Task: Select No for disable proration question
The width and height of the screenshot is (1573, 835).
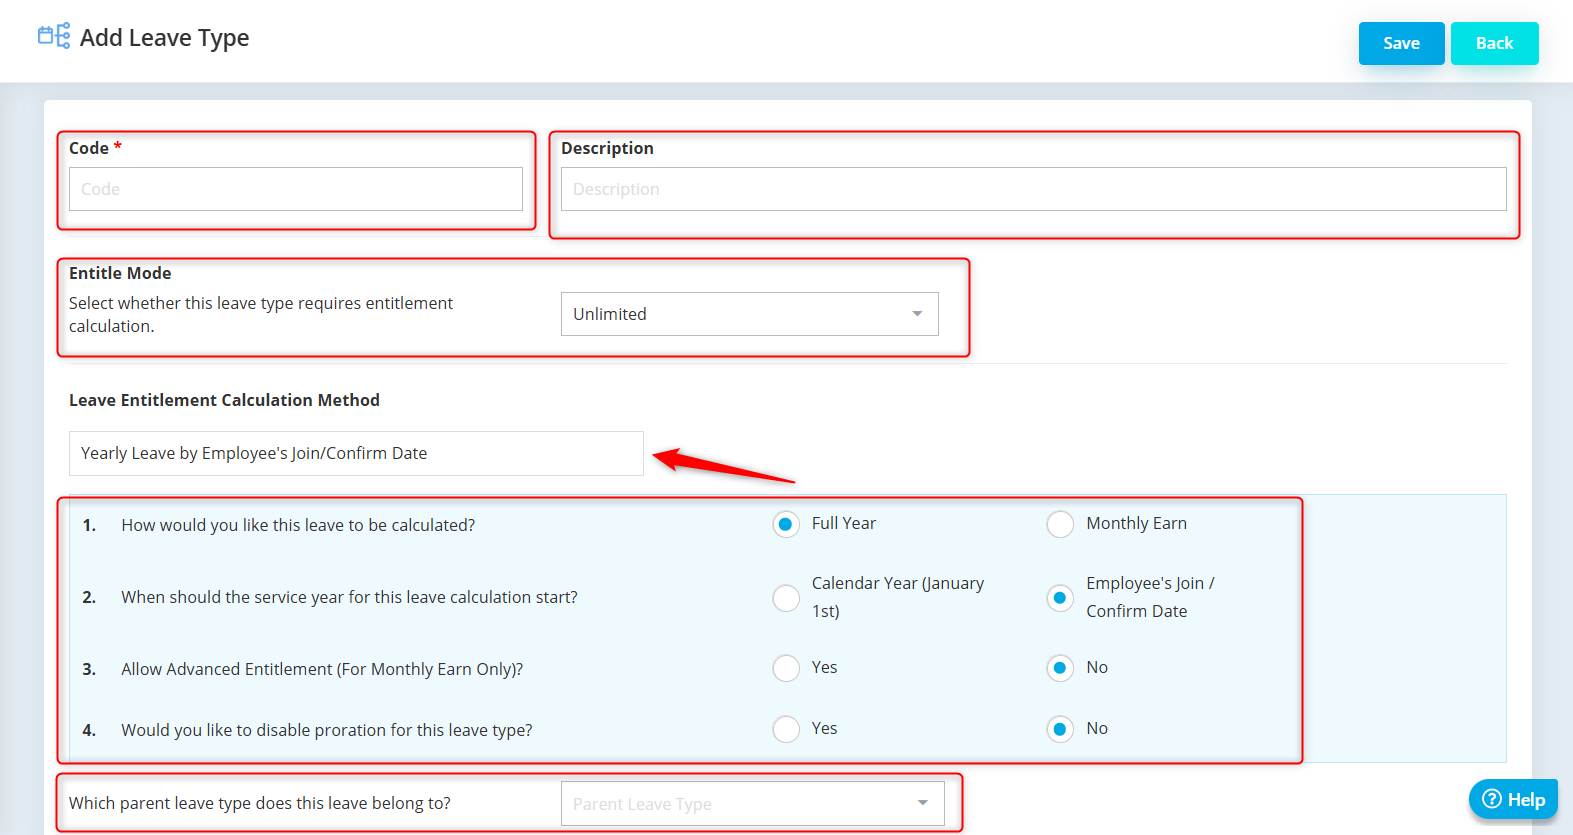Action: point(1060,729)
